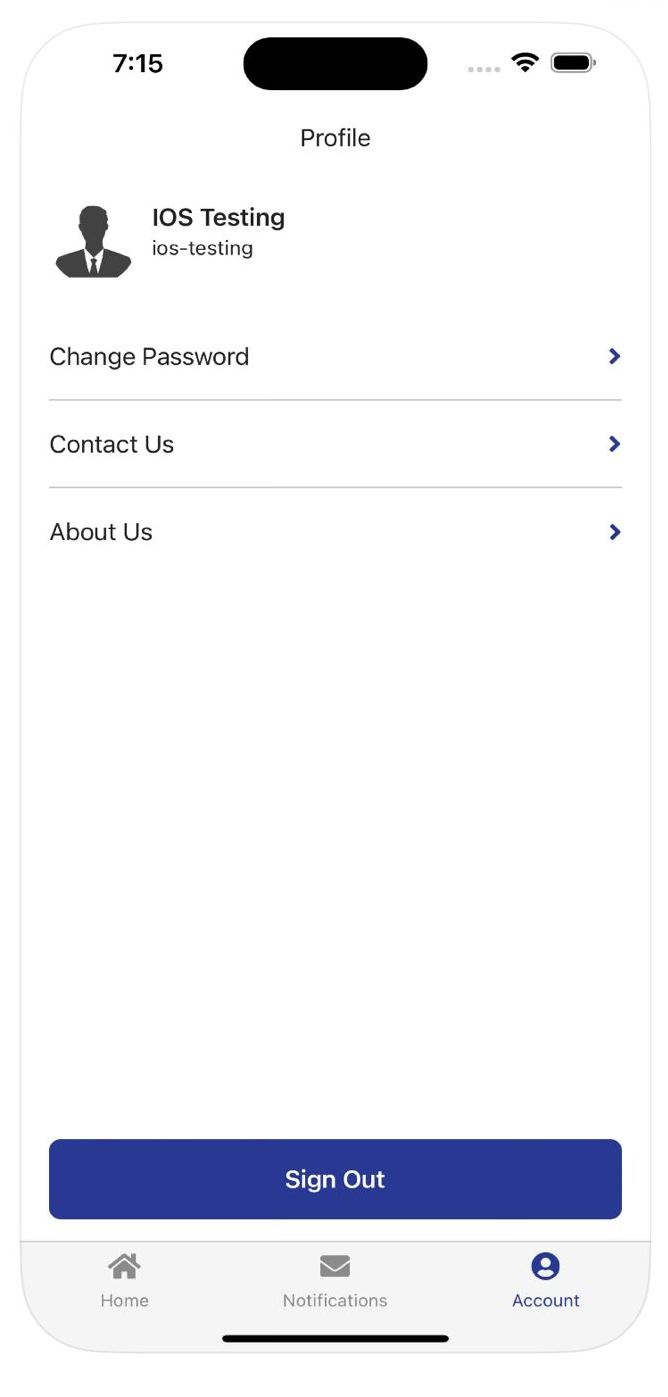The image size is (668, 1397).
Task: Open Notifications via the envelope icon
Action: (x=335, y=1267)
